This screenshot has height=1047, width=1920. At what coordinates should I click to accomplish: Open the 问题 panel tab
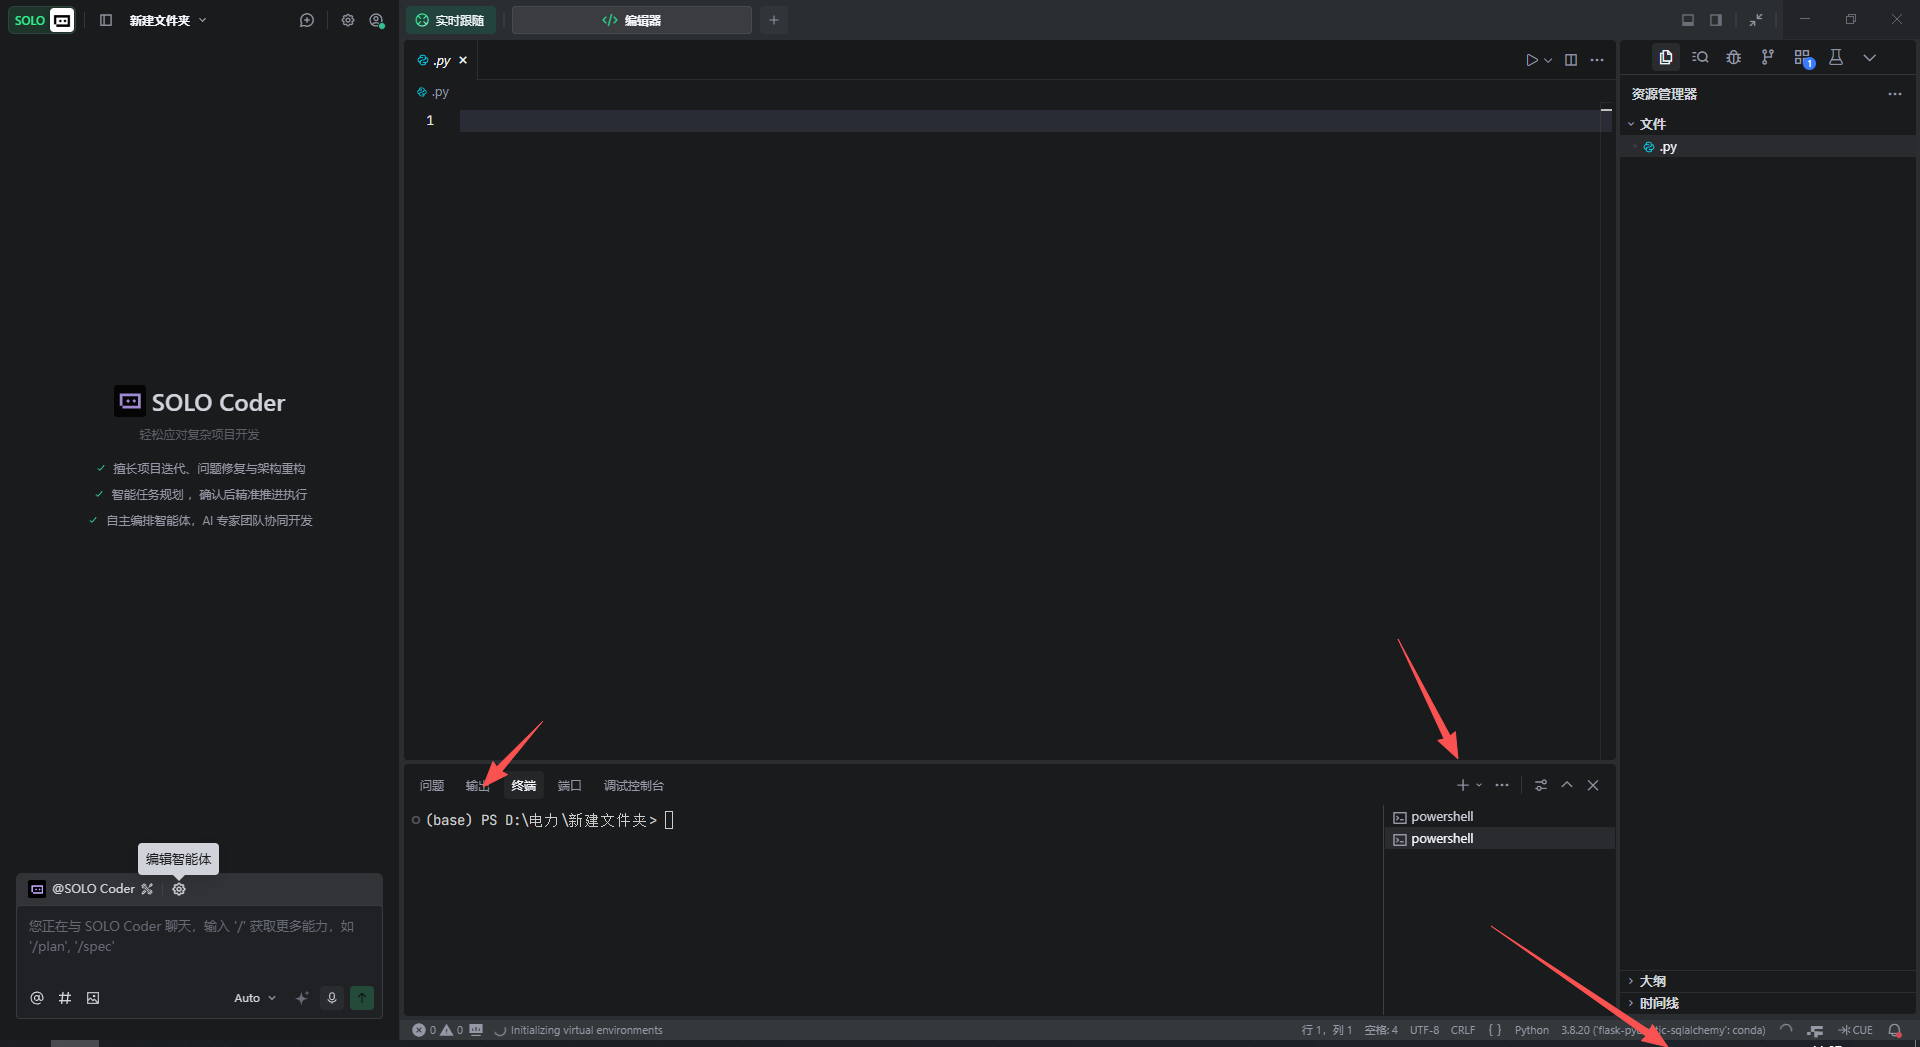432,786
